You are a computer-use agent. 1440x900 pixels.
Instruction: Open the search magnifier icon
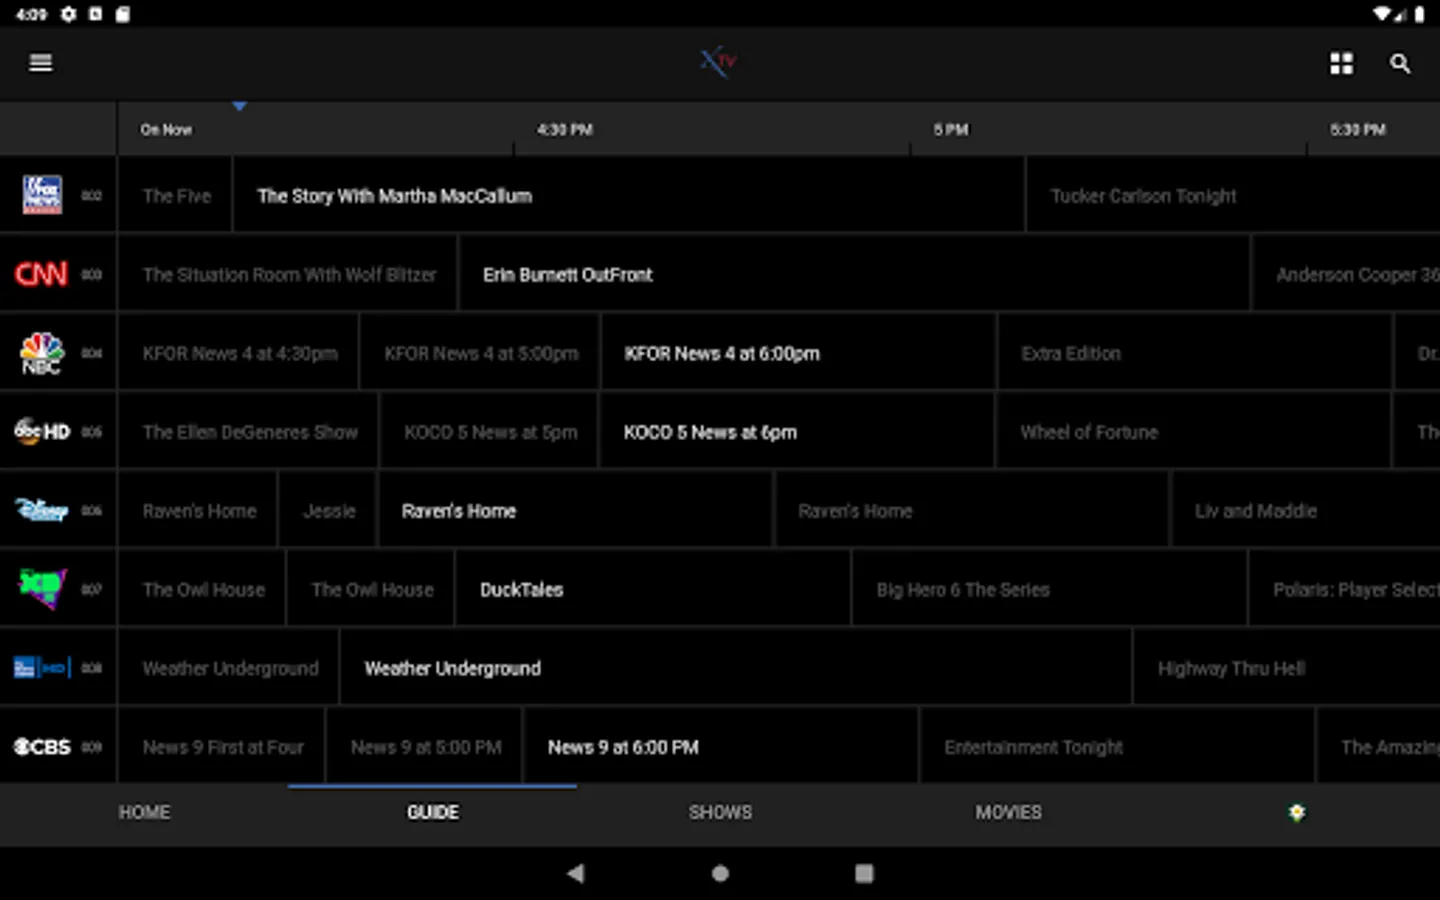pyautogui.click(x=1400, y=63)
